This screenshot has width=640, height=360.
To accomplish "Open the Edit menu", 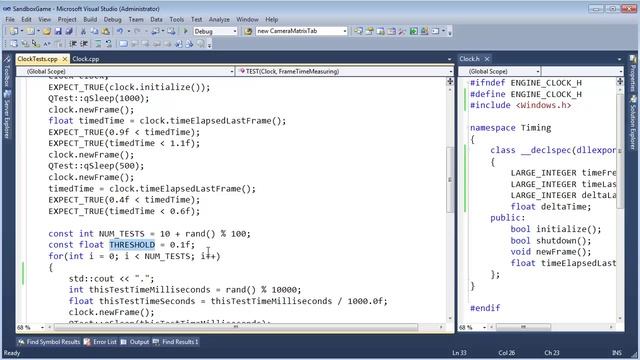I will pos(26,19).
